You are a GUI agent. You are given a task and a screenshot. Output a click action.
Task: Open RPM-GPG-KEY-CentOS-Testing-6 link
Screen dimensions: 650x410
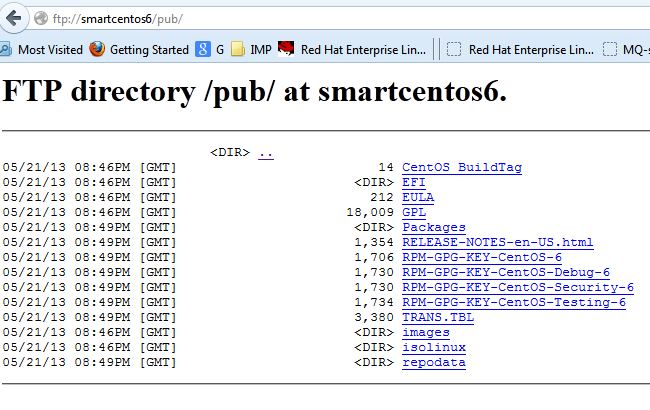pos(514,302)
